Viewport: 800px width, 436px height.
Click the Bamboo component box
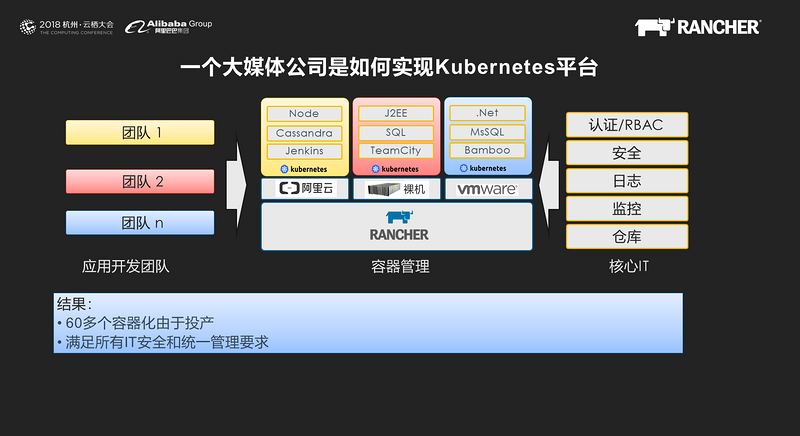click(487, 150)
